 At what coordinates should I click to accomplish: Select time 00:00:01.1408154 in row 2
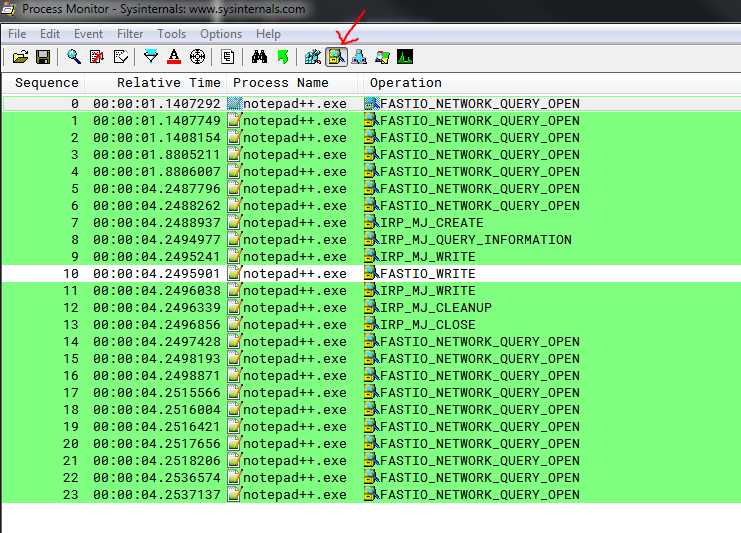pyautogui.click(x=156, y=138)
